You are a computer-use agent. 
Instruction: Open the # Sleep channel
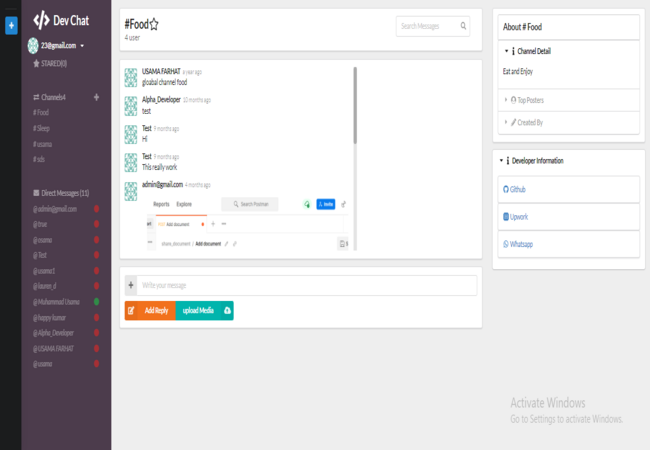tap(41, 129)
